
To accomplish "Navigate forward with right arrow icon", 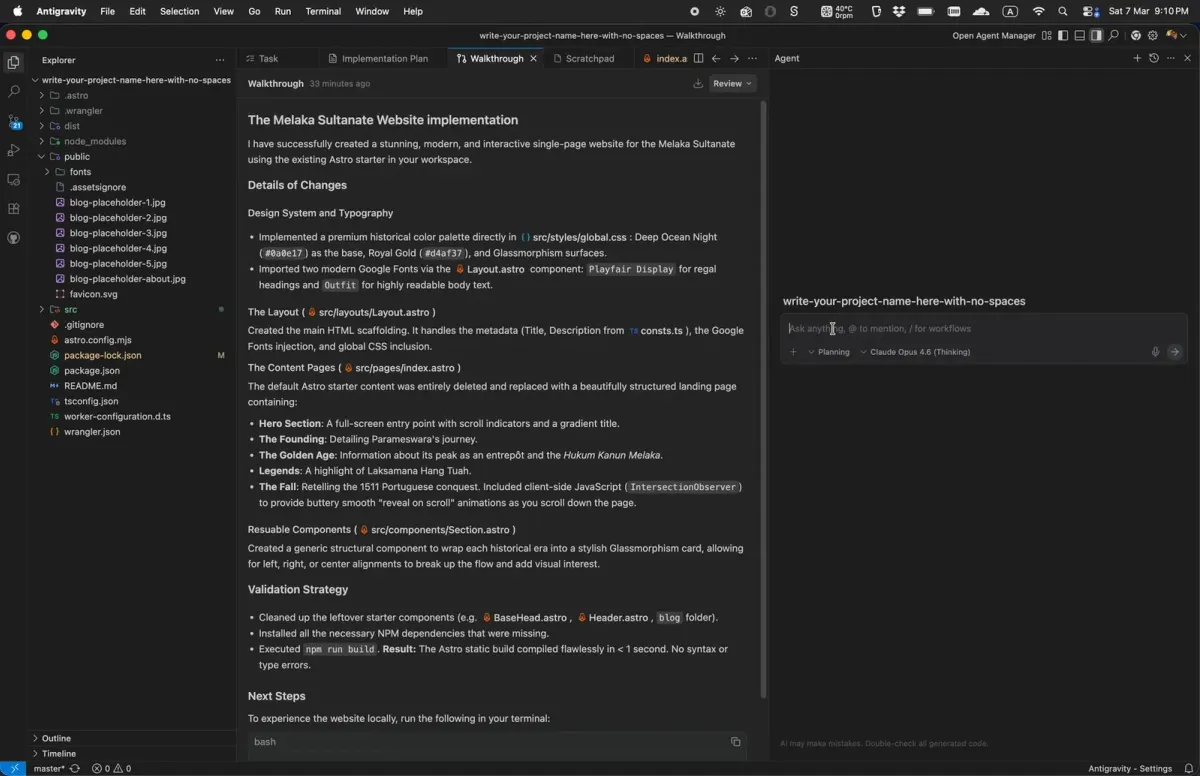I will coord(734,58).
